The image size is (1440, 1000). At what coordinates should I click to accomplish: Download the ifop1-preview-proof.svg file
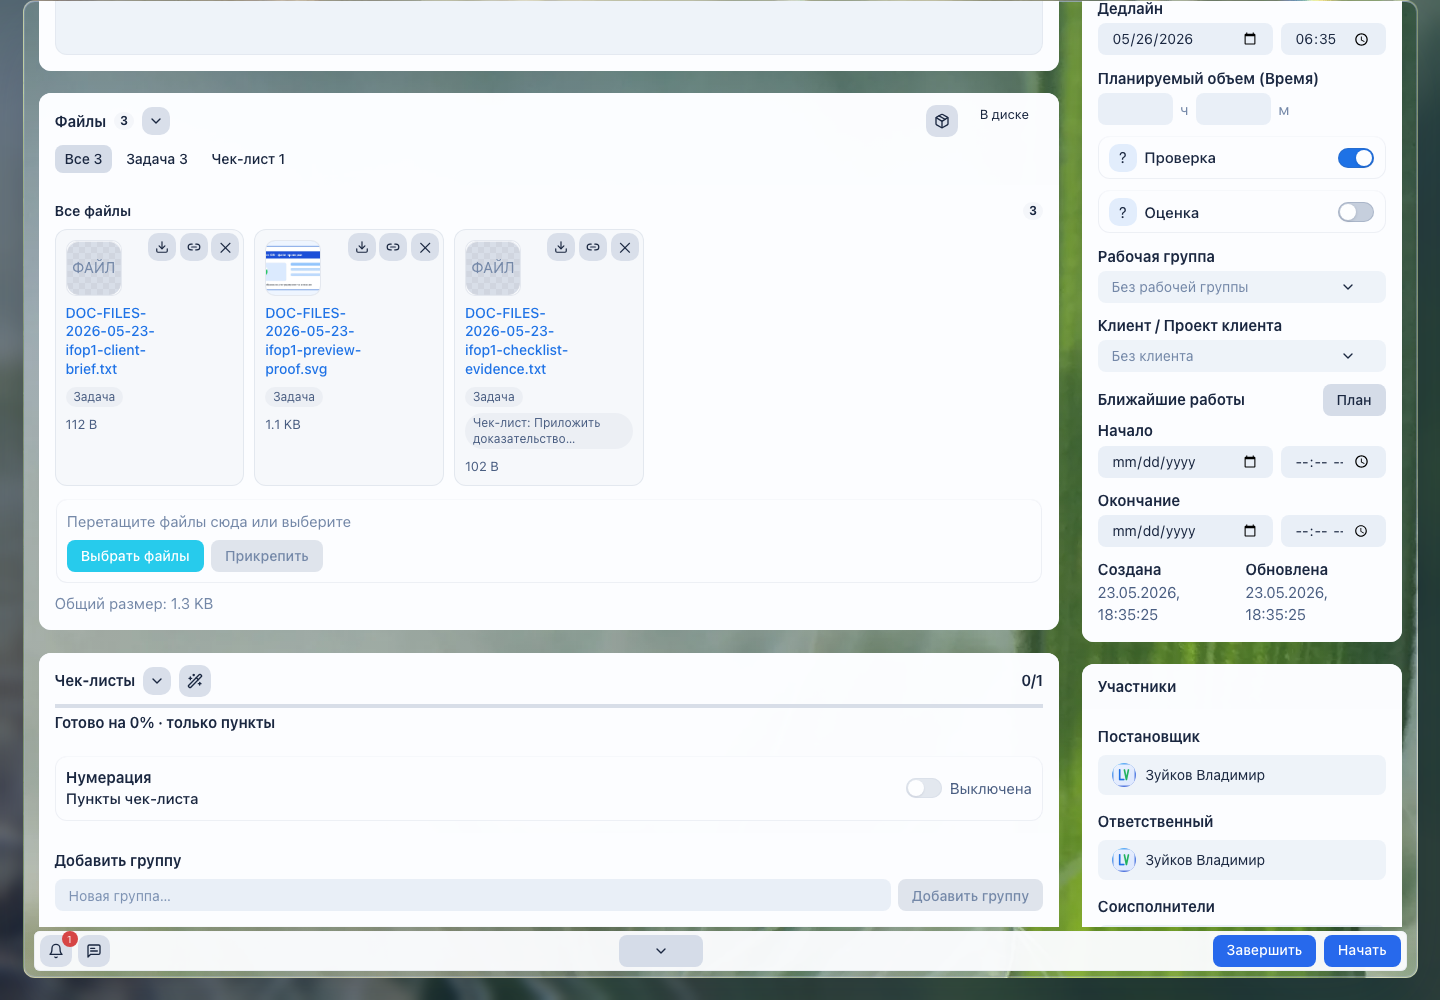coord(362,247)
